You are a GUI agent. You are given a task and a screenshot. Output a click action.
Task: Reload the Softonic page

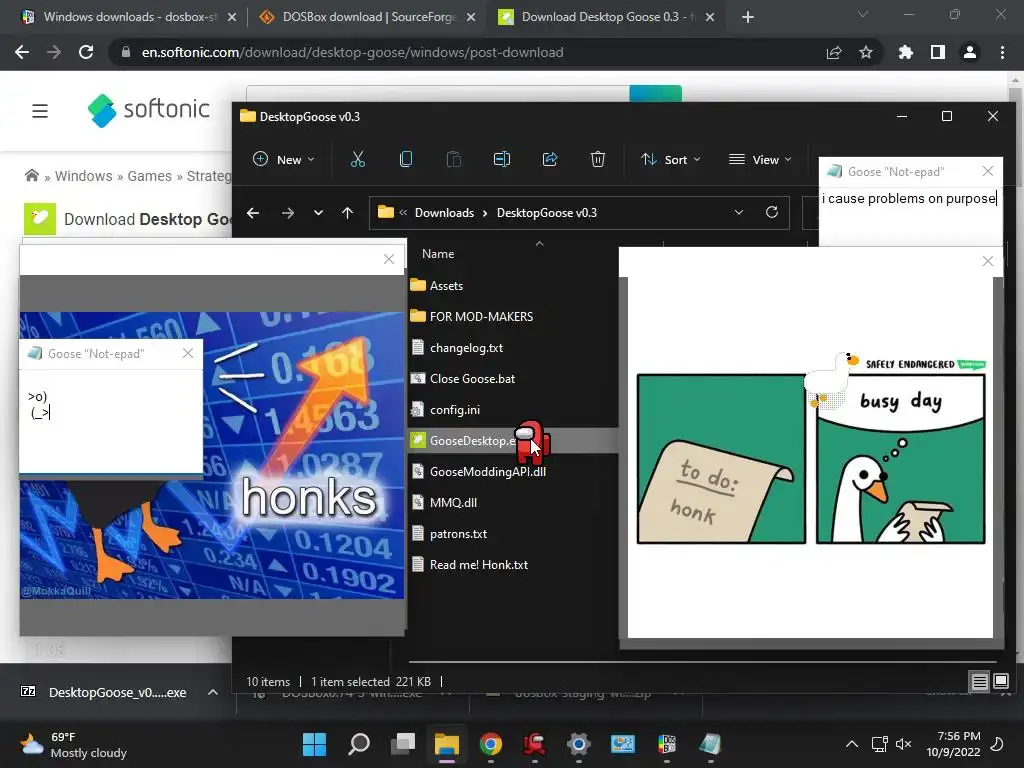[x=86, y=52]
